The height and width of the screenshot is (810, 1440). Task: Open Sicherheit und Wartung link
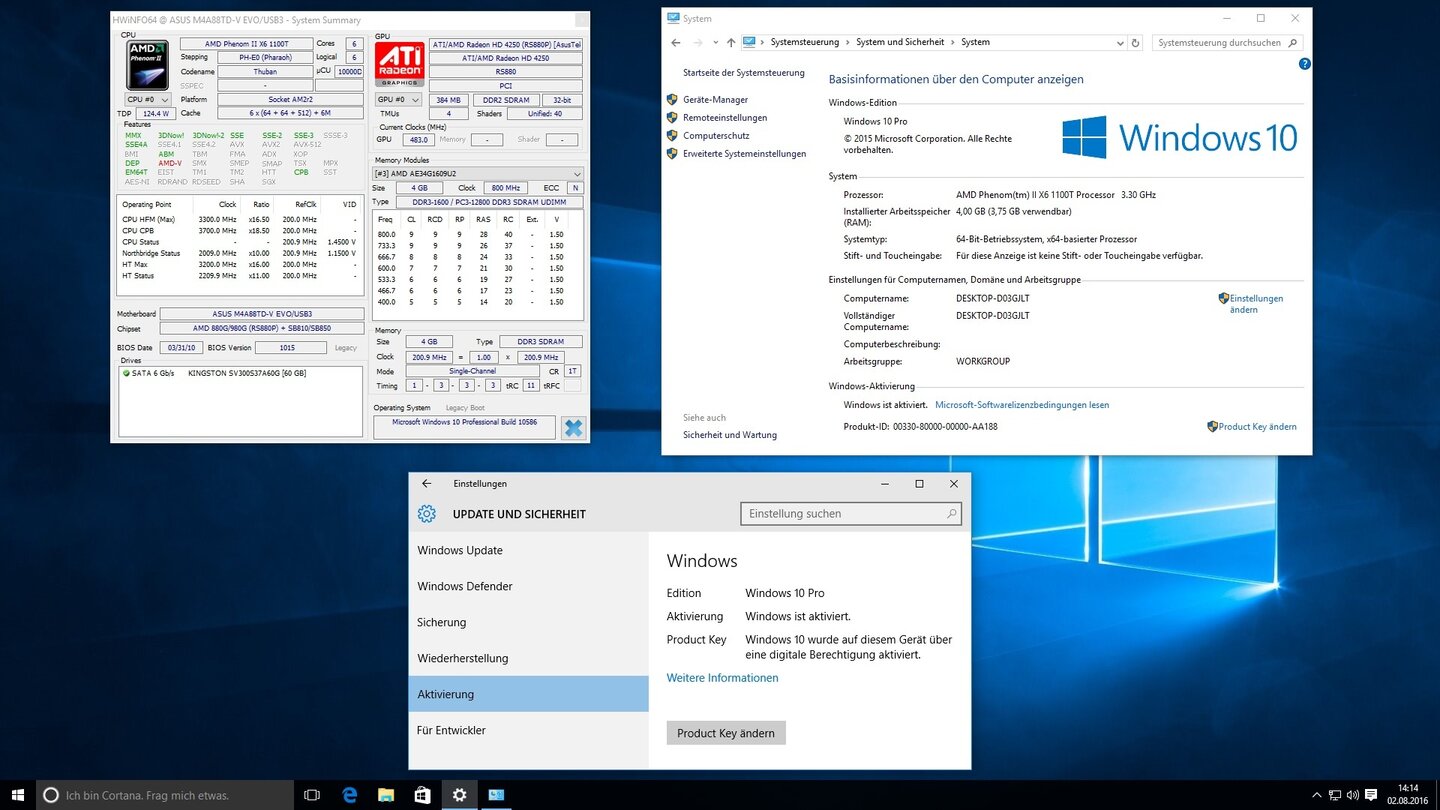[x=730, y=435]
